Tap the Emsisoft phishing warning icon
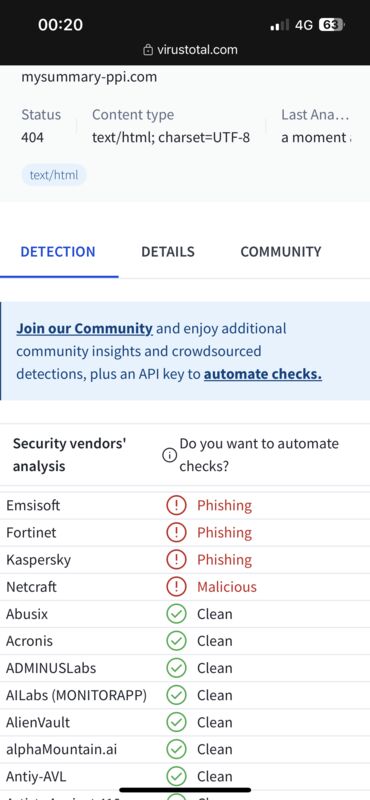Screen dimensions: 370x800 click(x=176, y=506)
